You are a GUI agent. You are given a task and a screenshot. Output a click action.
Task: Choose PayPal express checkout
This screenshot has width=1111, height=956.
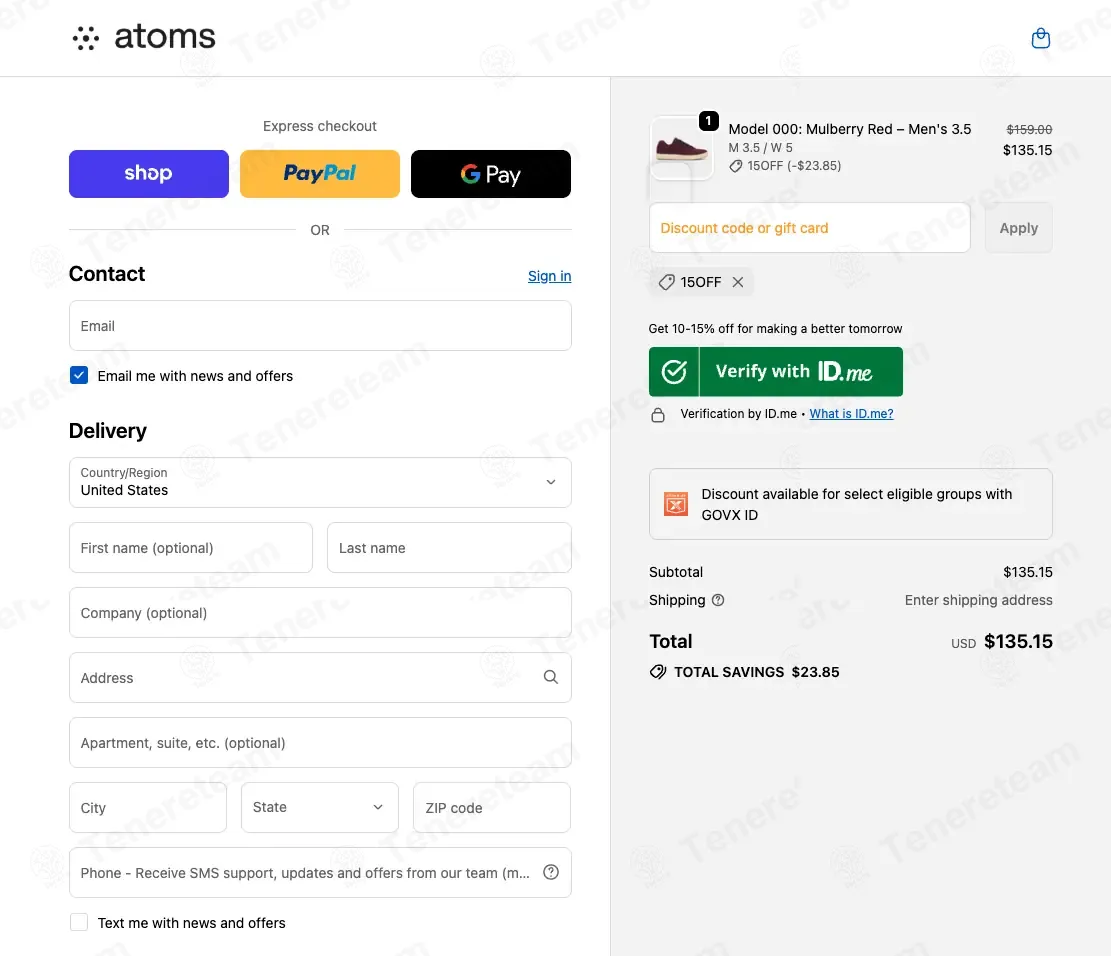tap(320, 174)
